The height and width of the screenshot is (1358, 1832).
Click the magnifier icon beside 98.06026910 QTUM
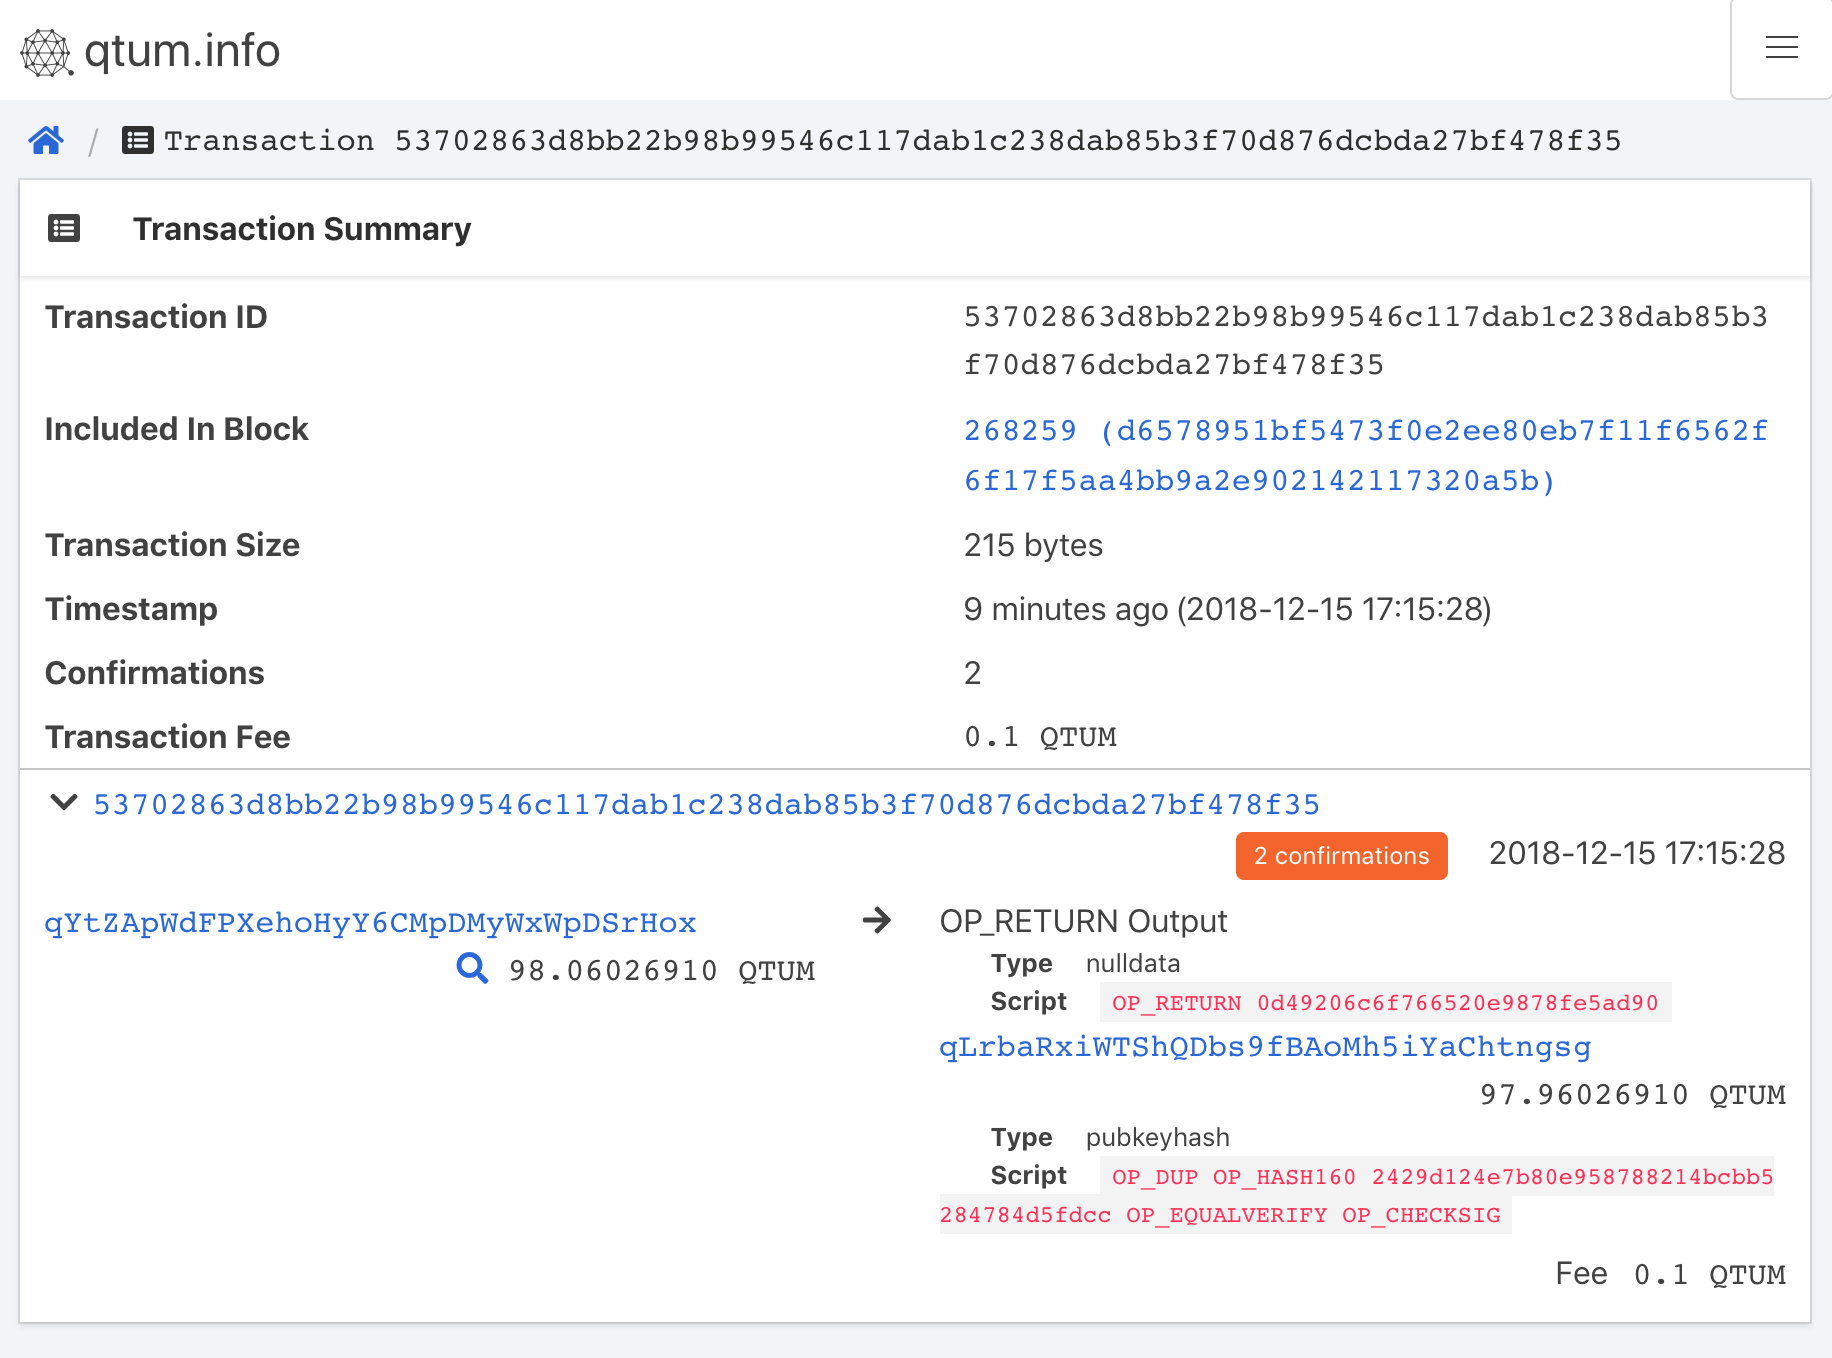pos(472,969)
